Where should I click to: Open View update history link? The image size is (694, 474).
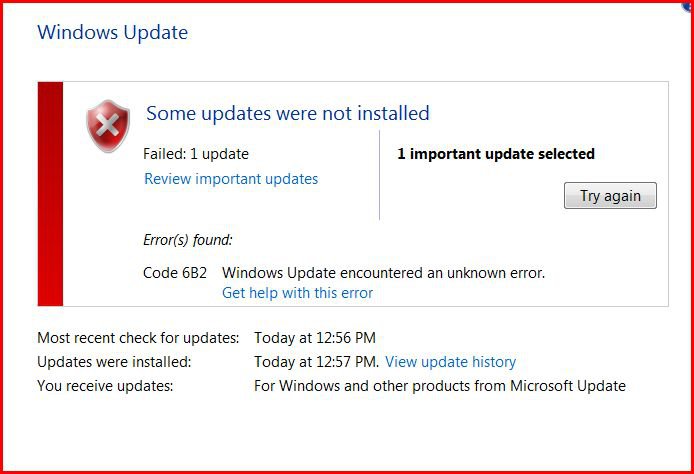(x=451, y=362)
